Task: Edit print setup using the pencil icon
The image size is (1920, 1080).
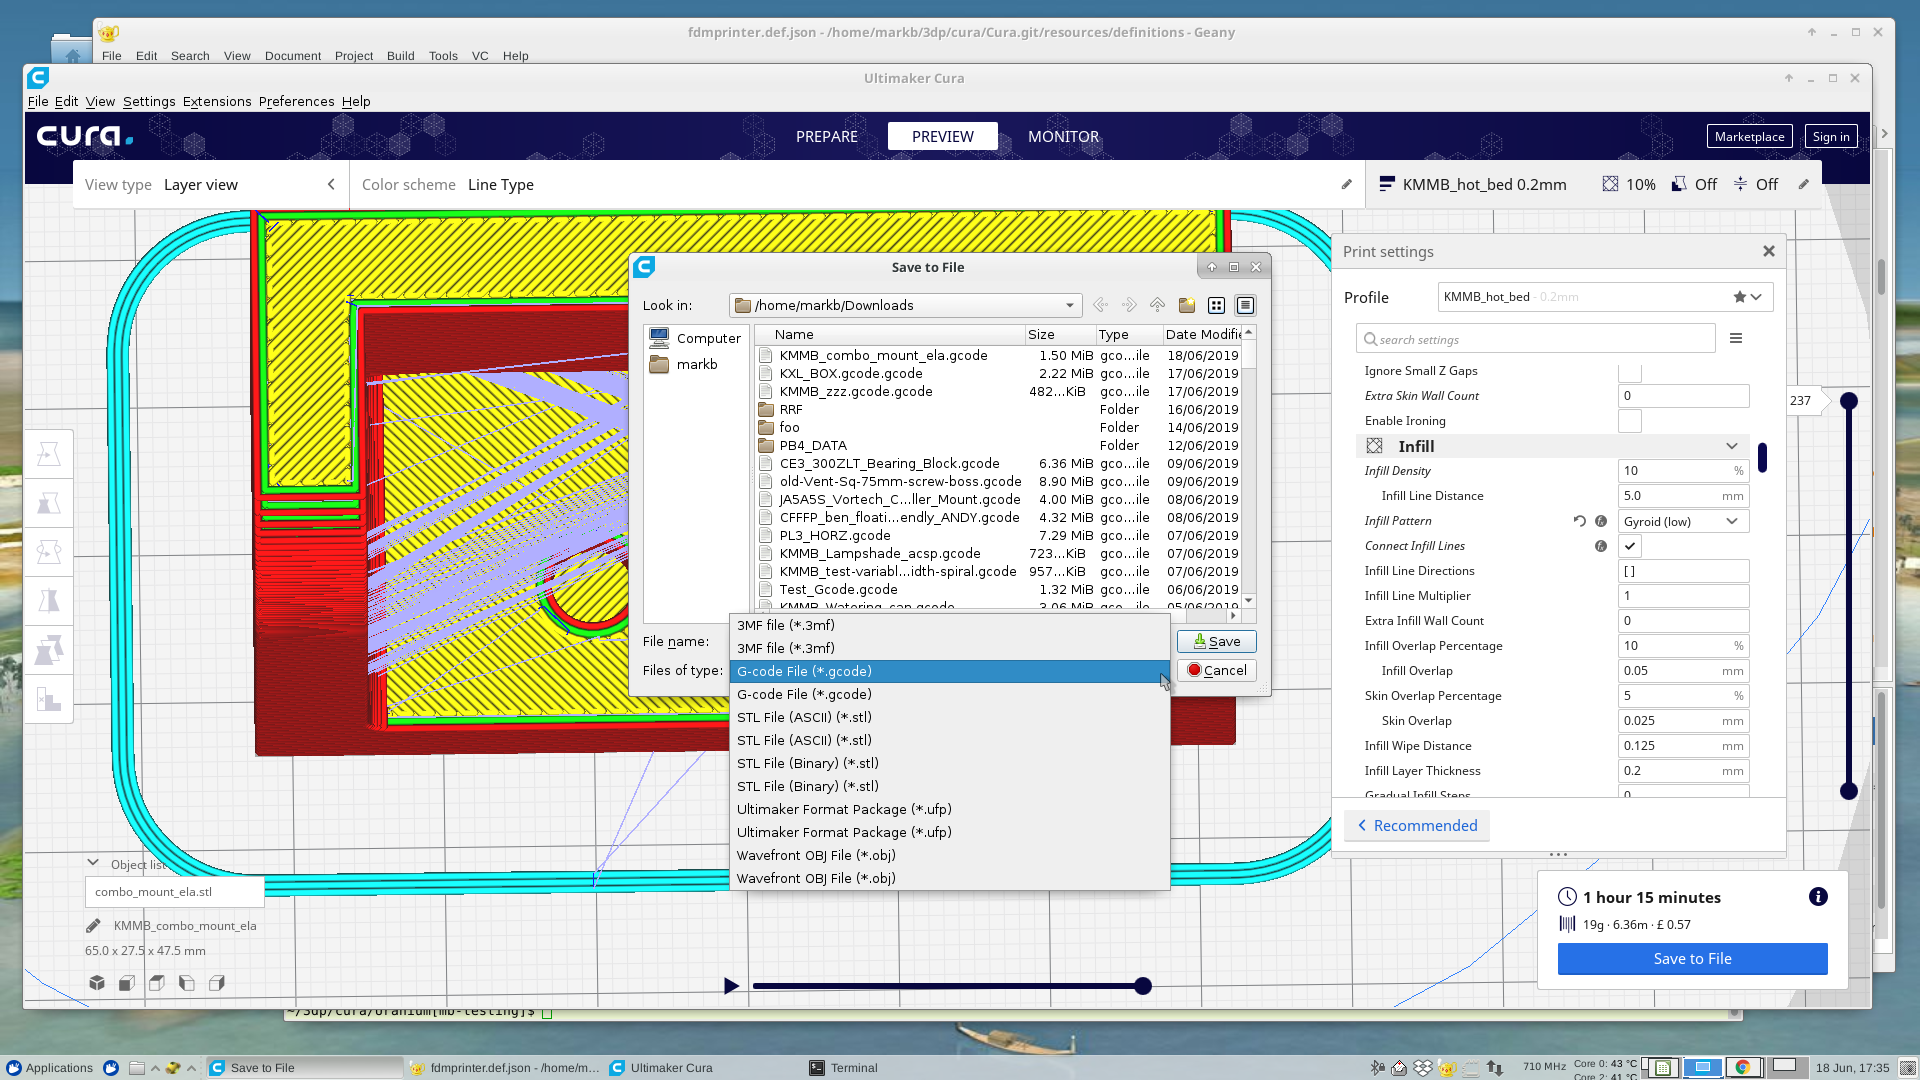Action: (1802, 184)
